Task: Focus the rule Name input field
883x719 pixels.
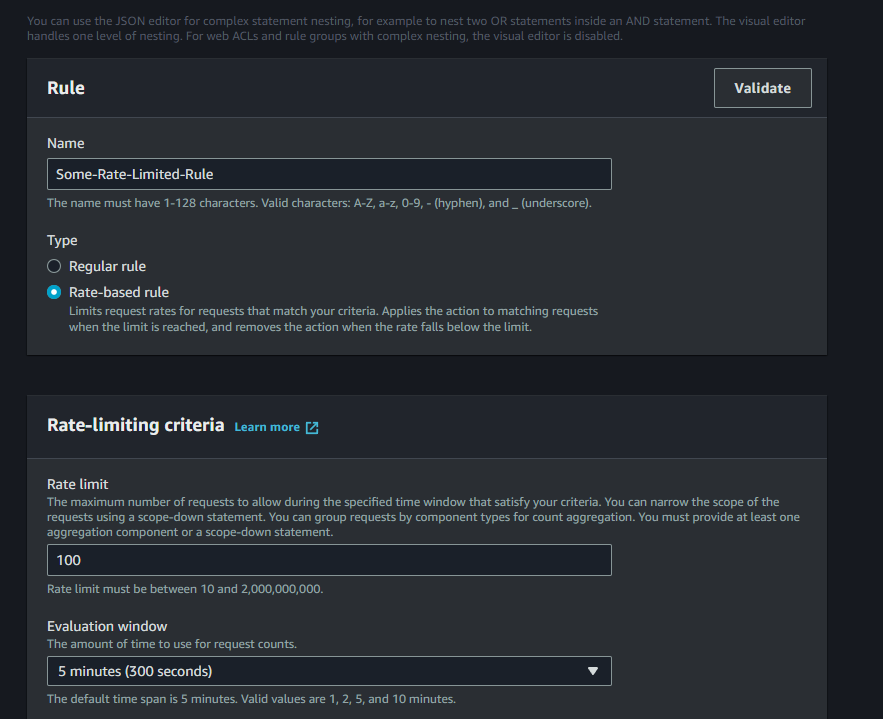Action: 329,174
